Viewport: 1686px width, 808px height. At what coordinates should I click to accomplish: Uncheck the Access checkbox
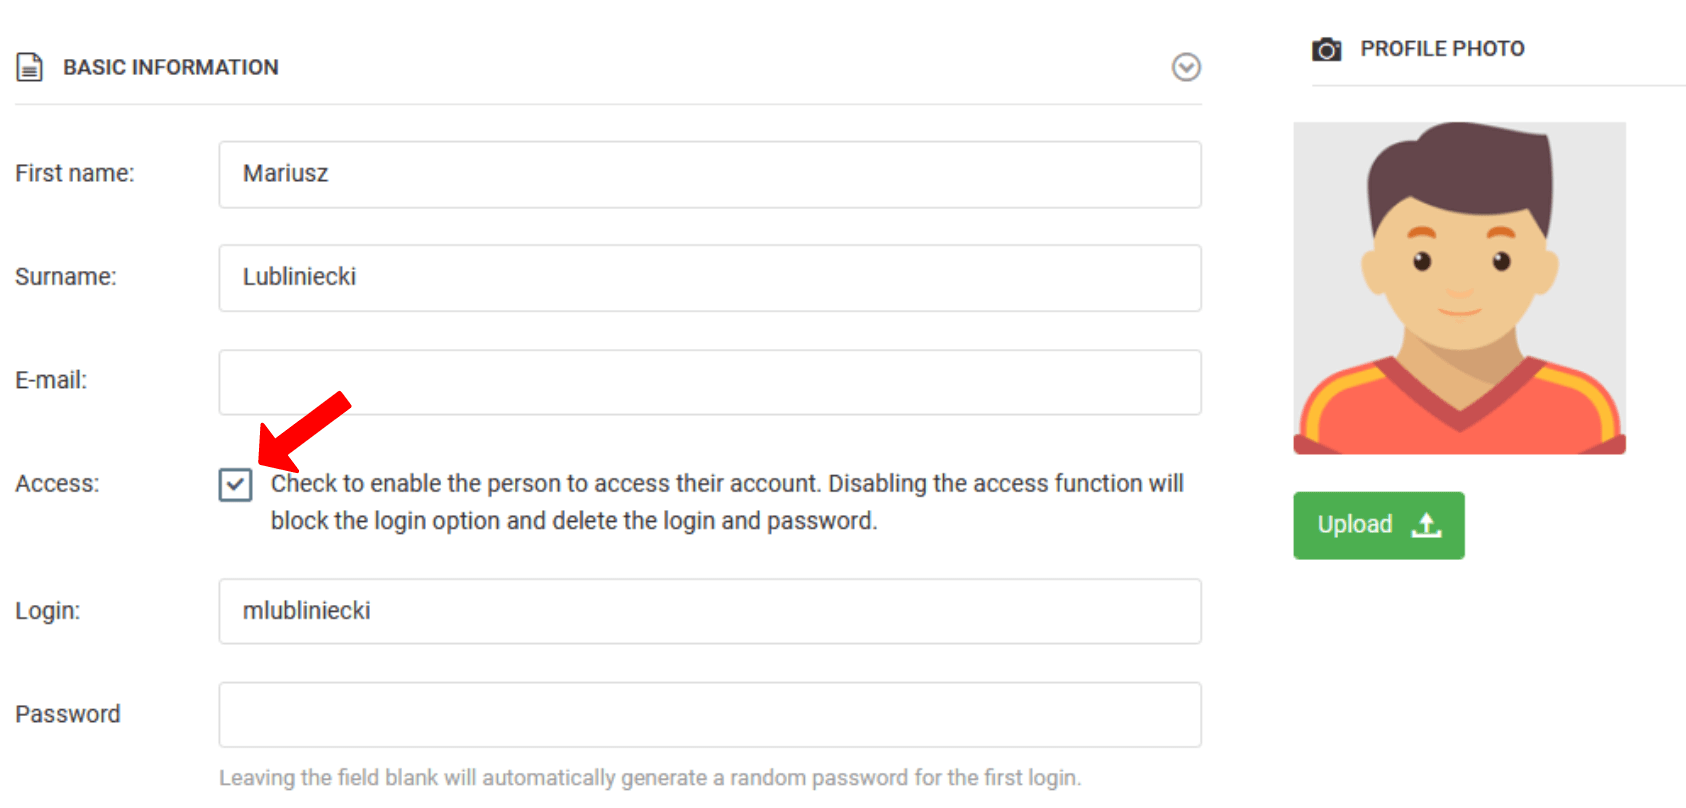click(x=236, y=485)
